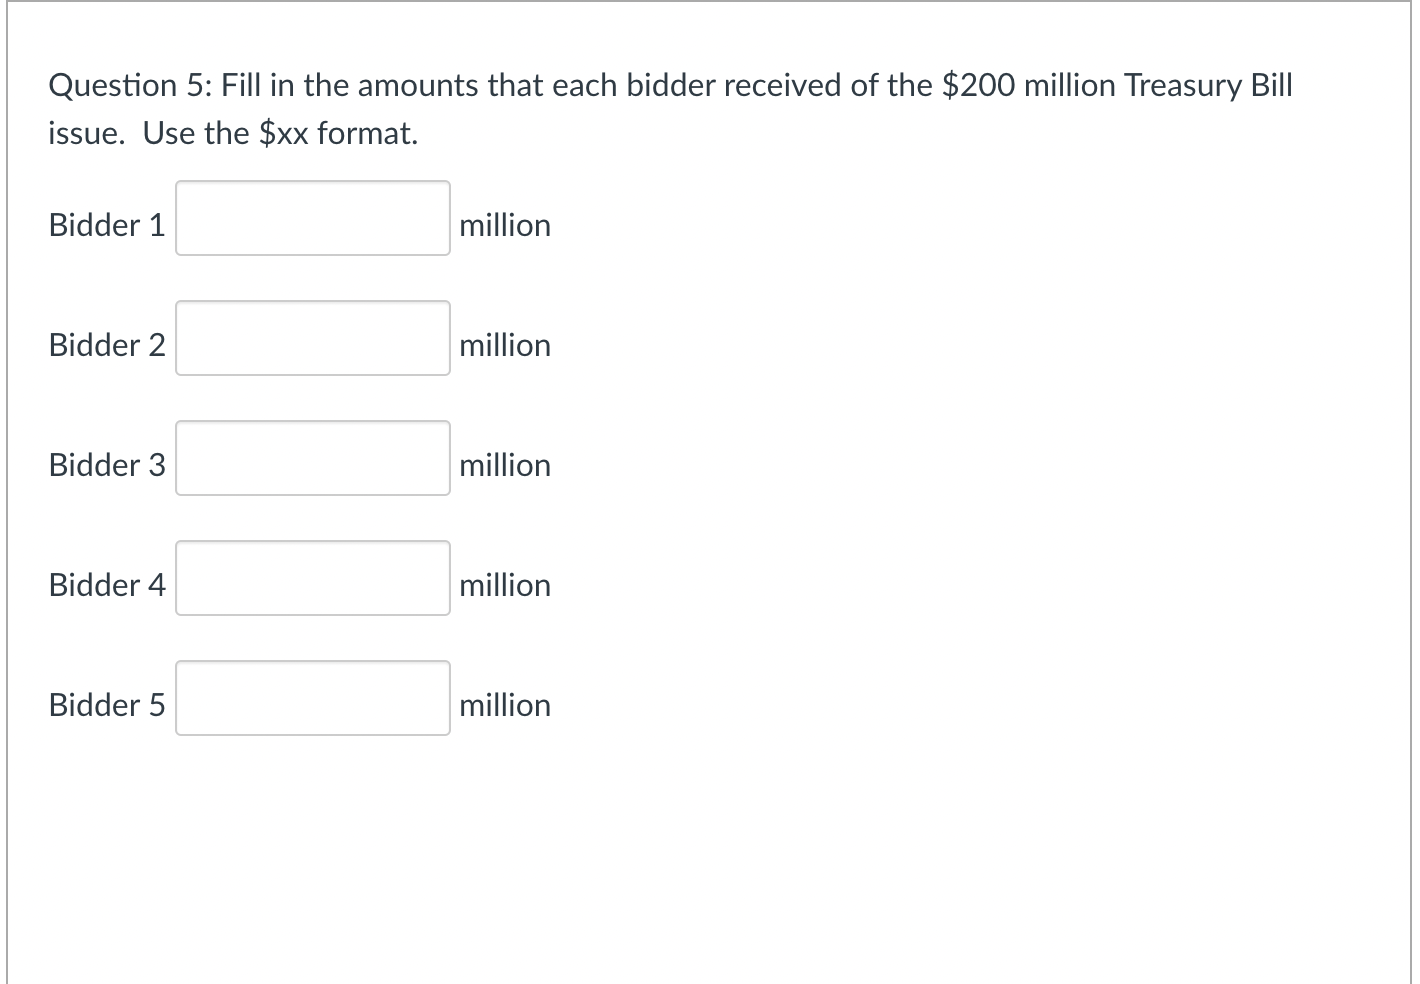This screenshot has width=1420, height=984.
Task: Select the Bidder 1 label text
Action: point(106,225)
